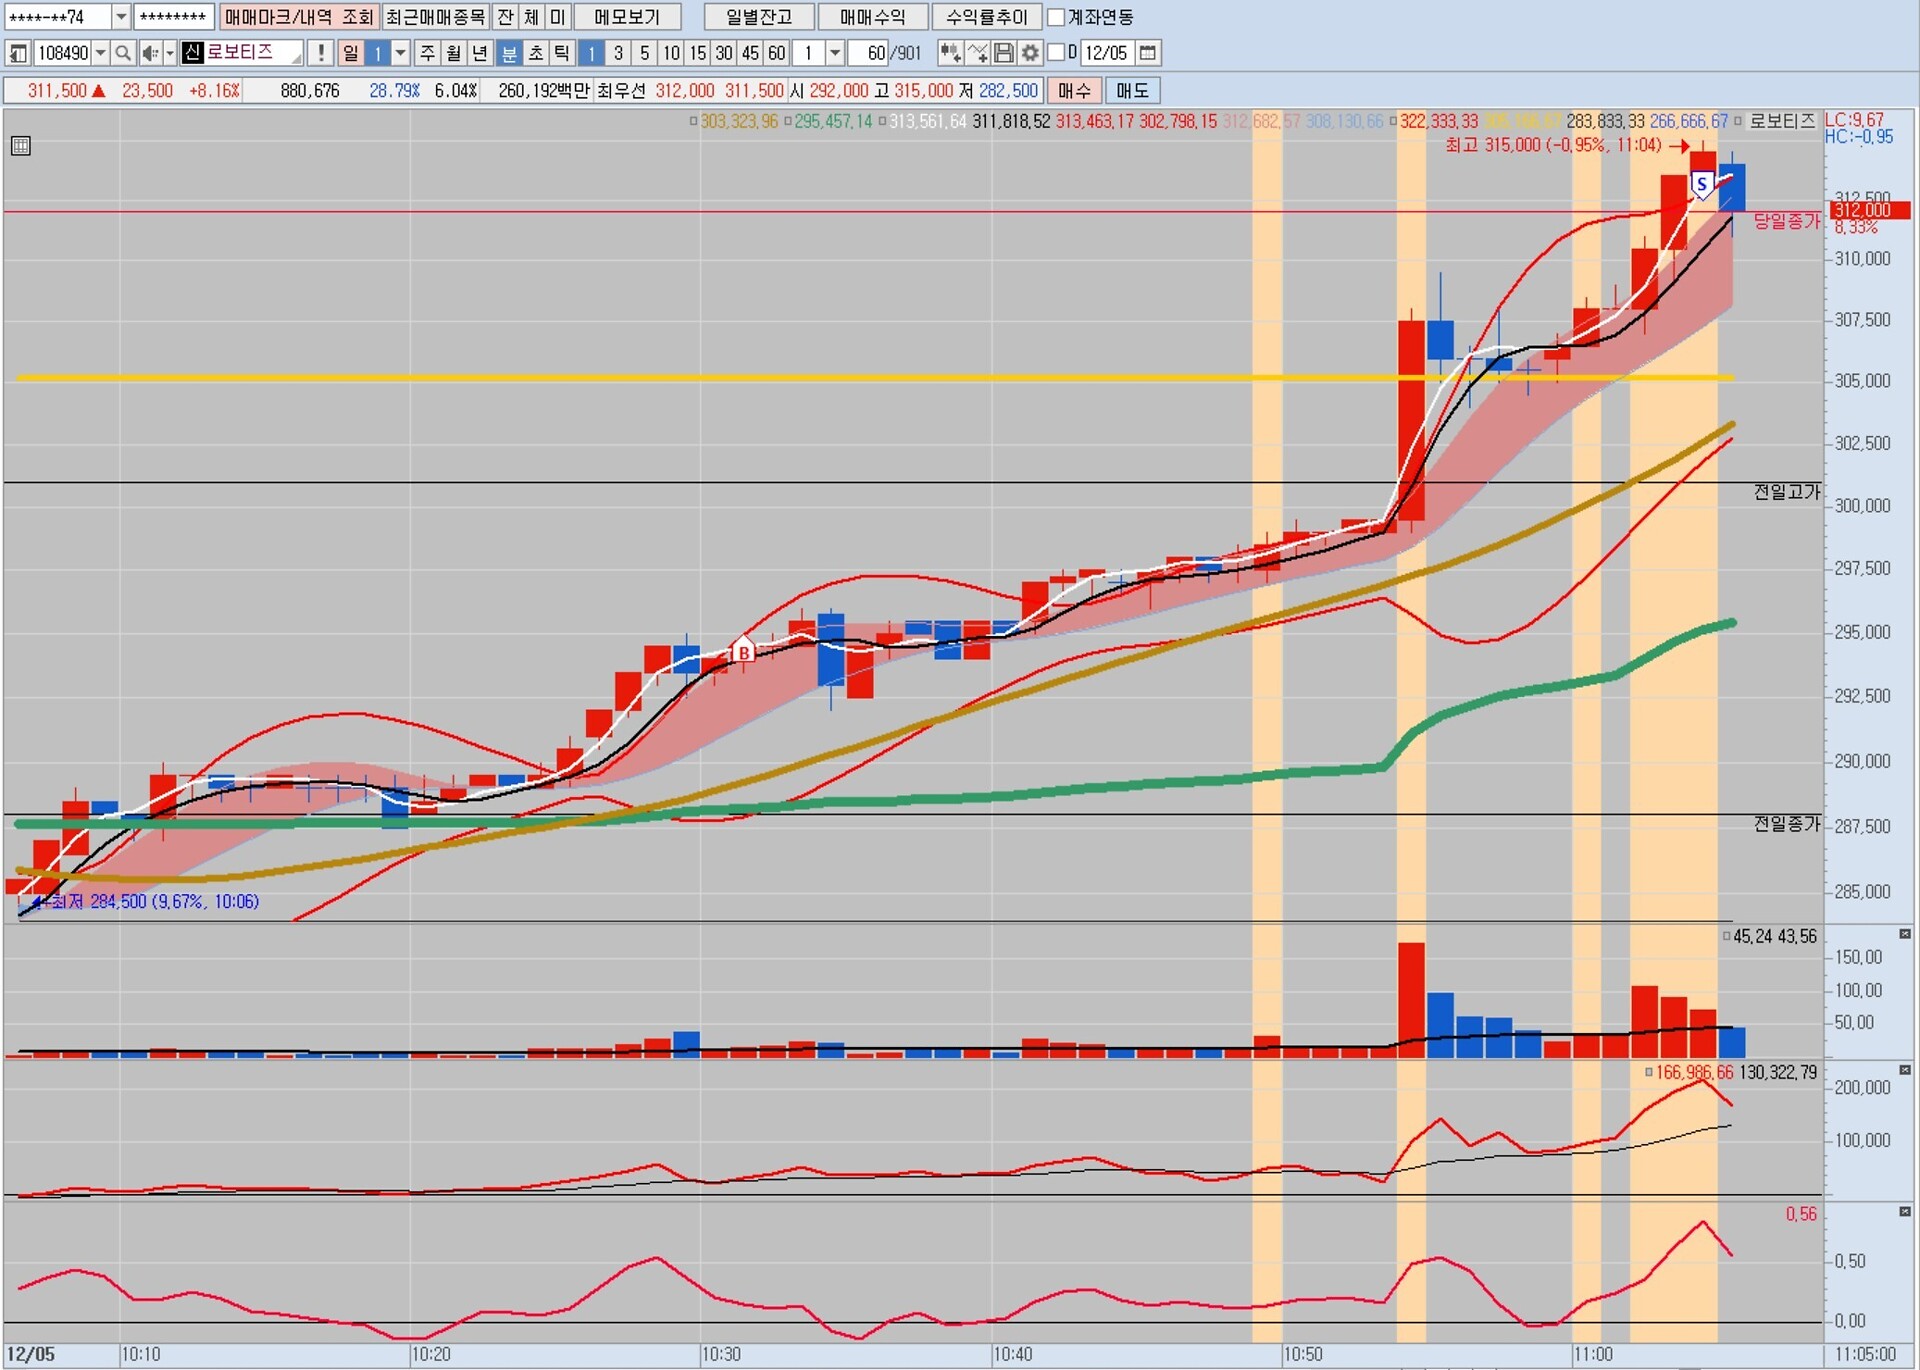Click the speaker sound alert icon

[x=150, y=53]
